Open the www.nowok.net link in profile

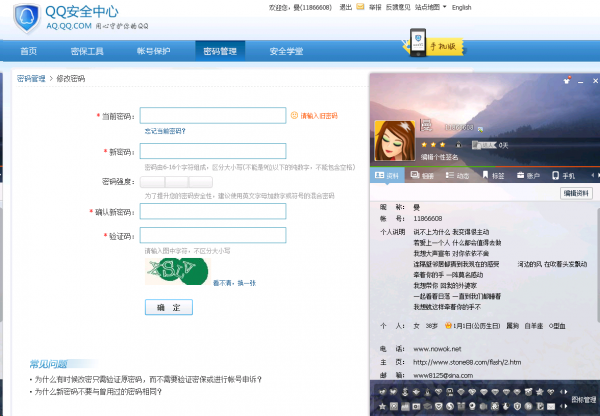click(437, 349)
